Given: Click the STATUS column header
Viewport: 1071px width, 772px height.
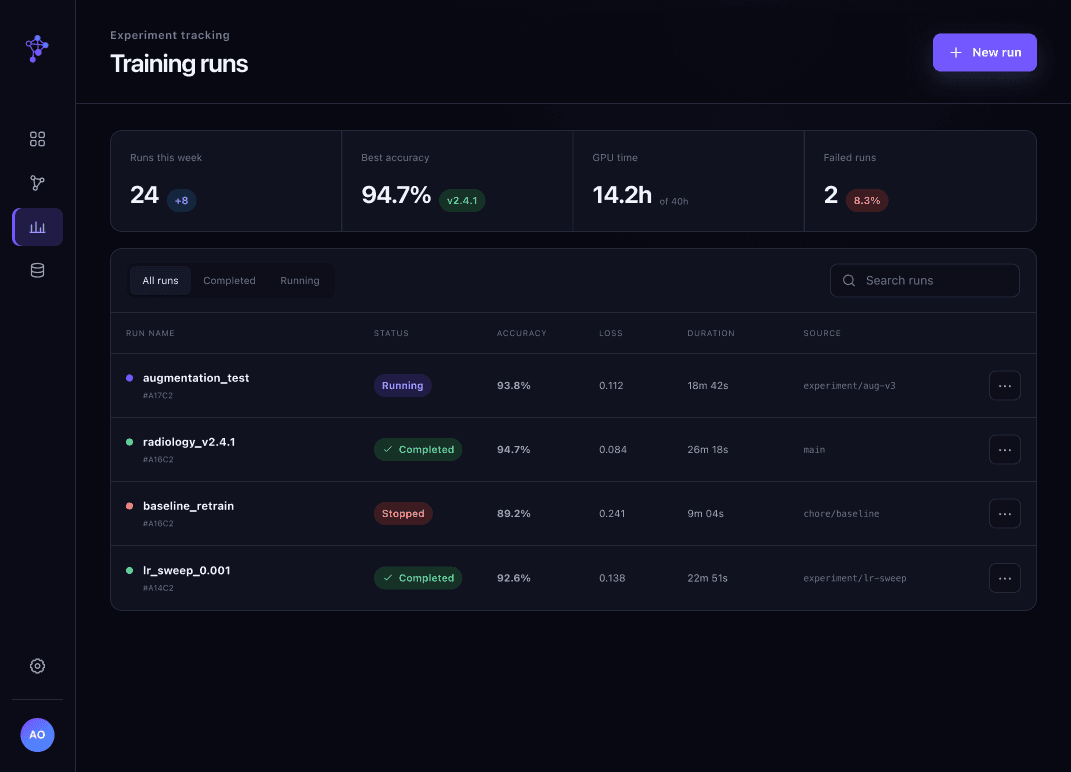Looking at the screenshot, I should pos(391,333).
